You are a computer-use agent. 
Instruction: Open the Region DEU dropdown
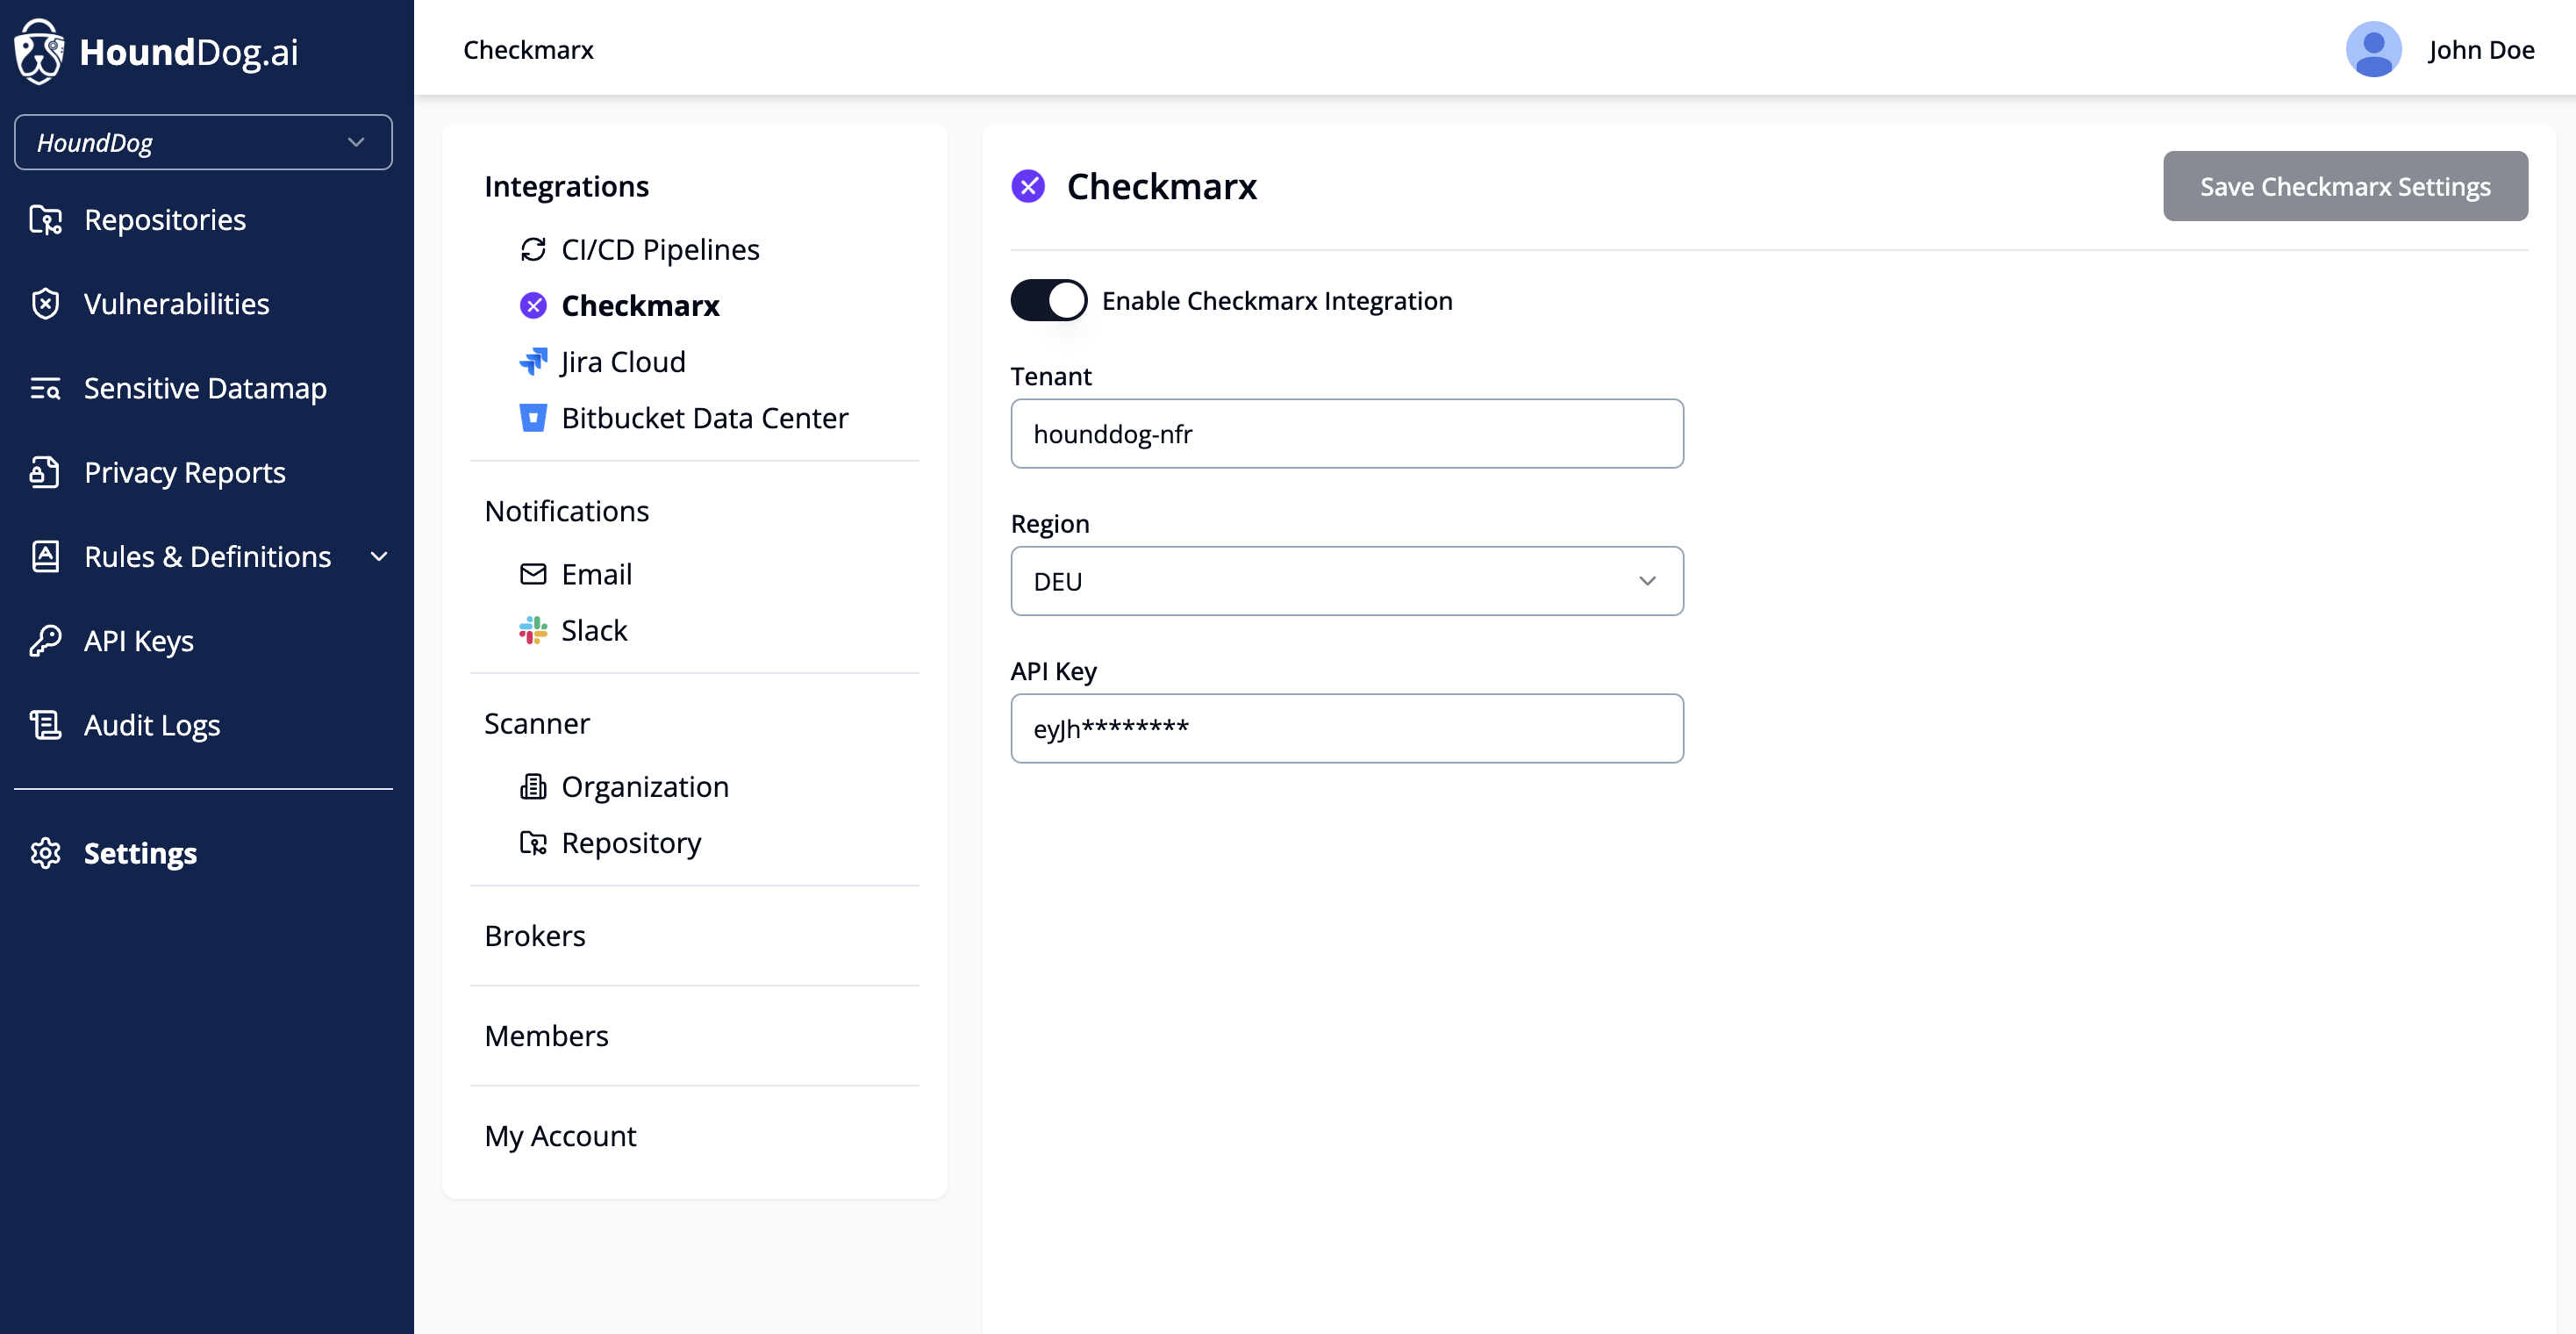point(1346,581)
